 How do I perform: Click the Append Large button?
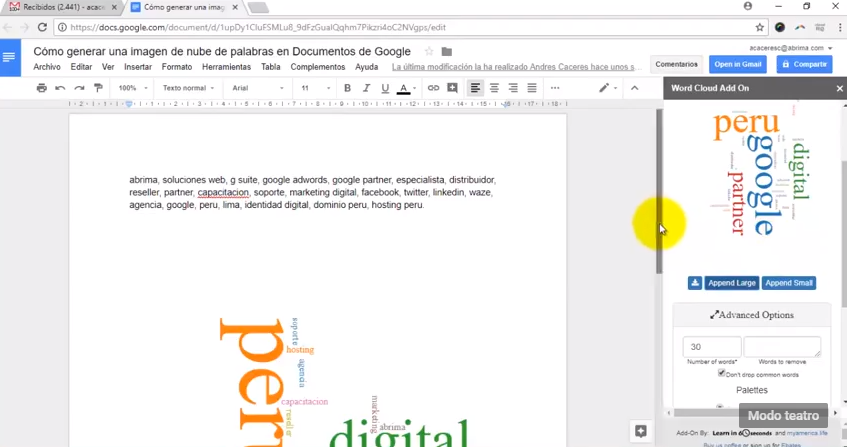tap(731, 283)
